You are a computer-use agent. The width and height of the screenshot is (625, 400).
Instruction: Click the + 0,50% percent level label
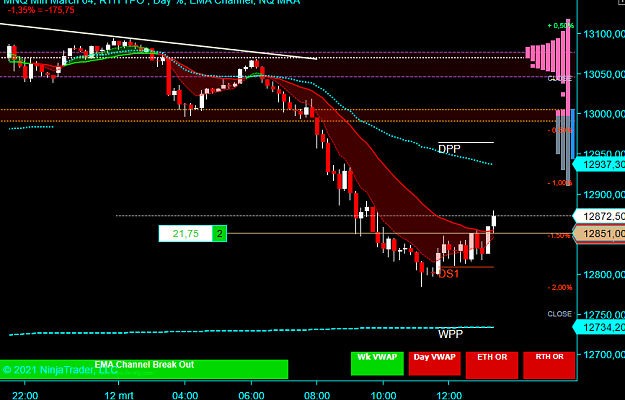(560, 26)
